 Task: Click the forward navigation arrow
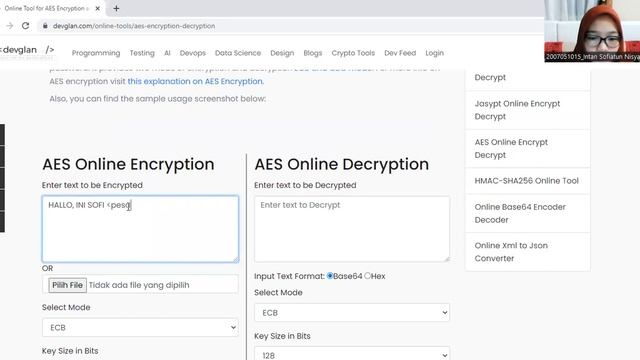click(x=10, y=26)
